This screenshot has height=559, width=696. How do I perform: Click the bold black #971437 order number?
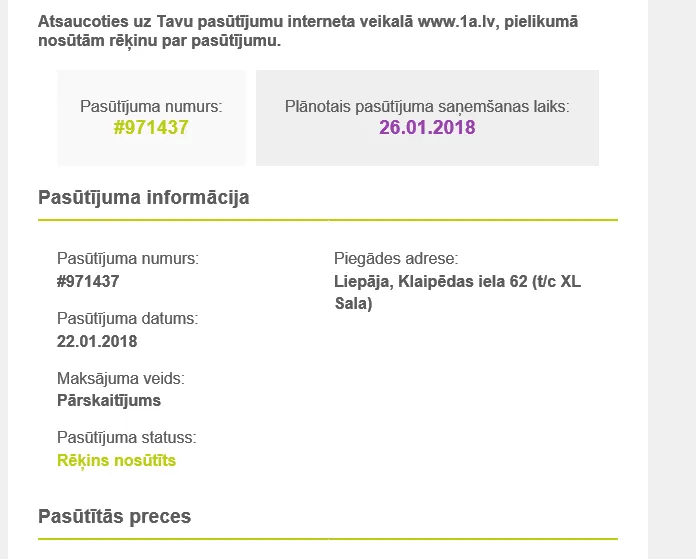coord(88,281)
